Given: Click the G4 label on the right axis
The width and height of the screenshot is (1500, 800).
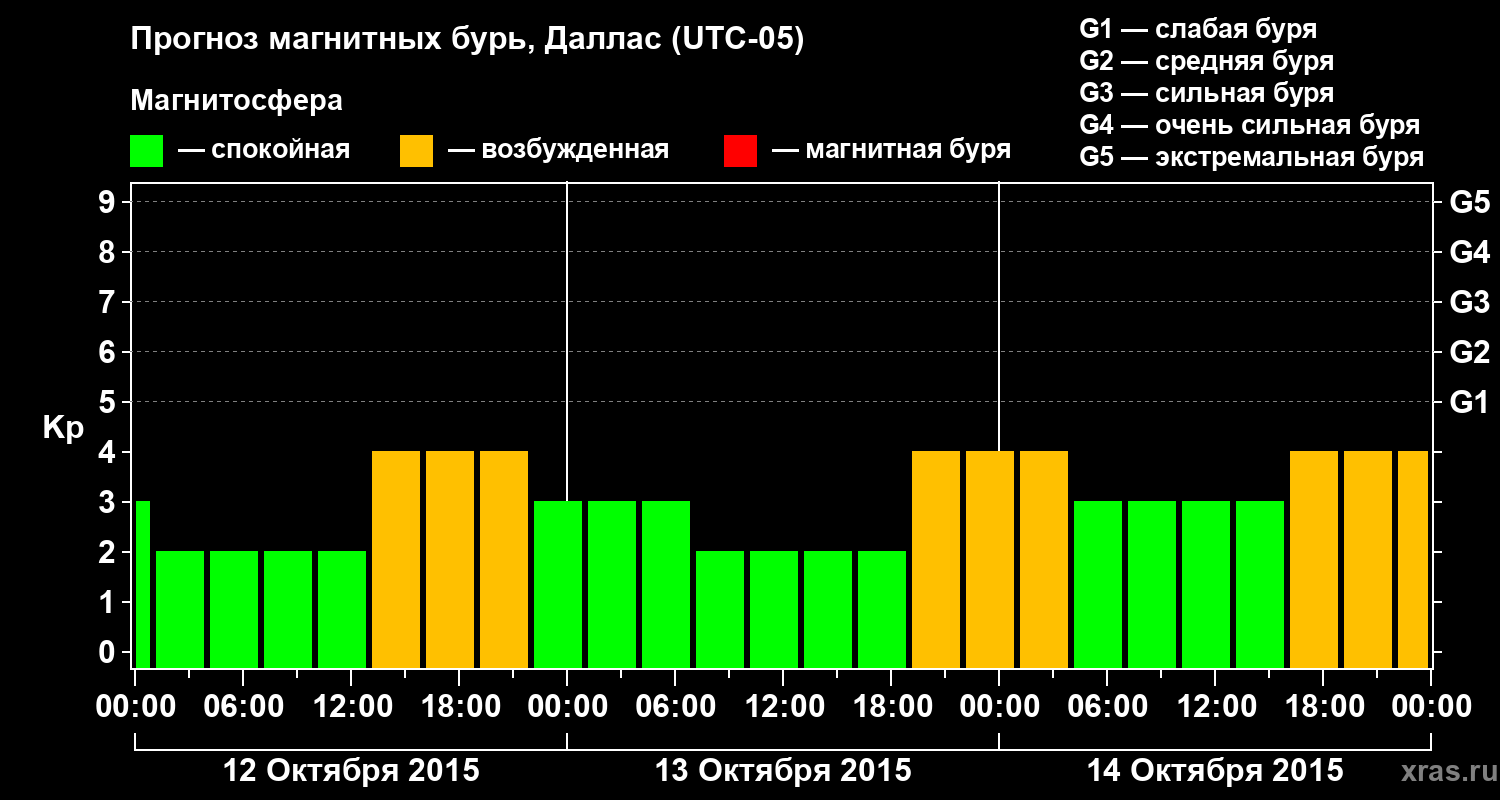Looking at the screenshot, I should [1469, 252].
